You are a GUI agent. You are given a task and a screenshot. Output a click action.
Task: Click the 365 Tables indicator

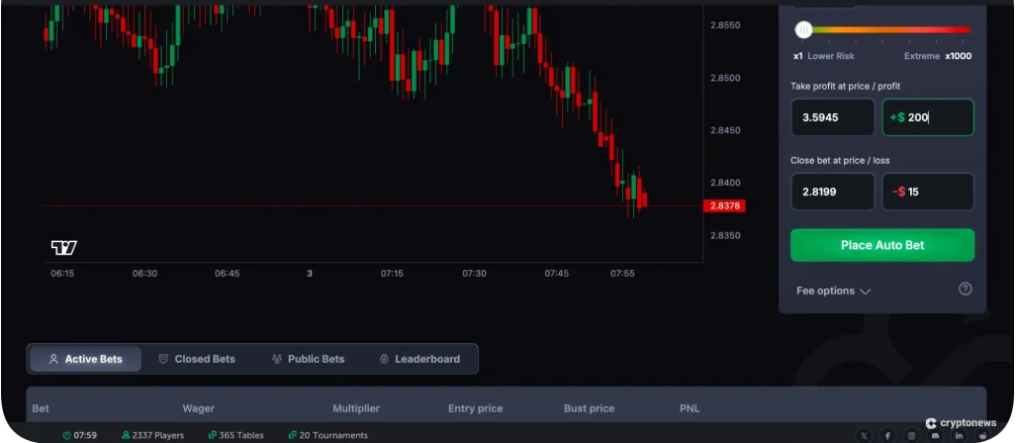coord(236,435)
